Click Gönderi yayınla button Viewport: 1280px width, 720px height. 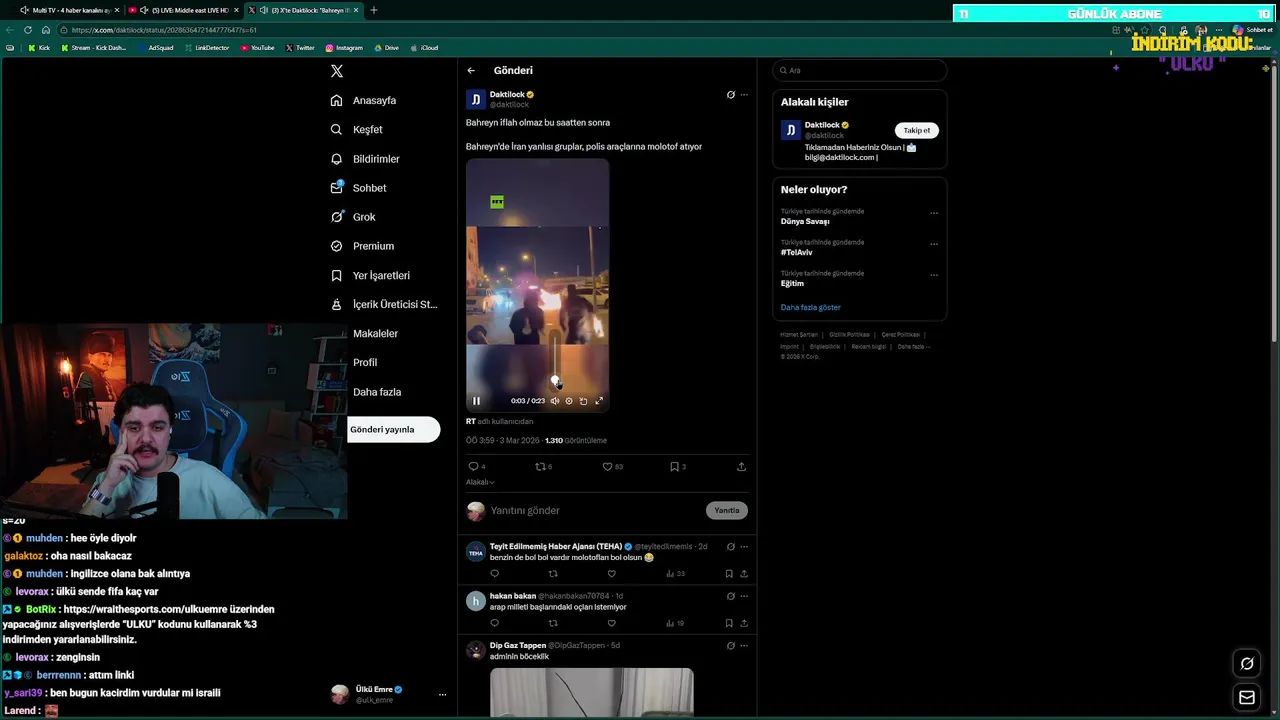pos(394,429)
